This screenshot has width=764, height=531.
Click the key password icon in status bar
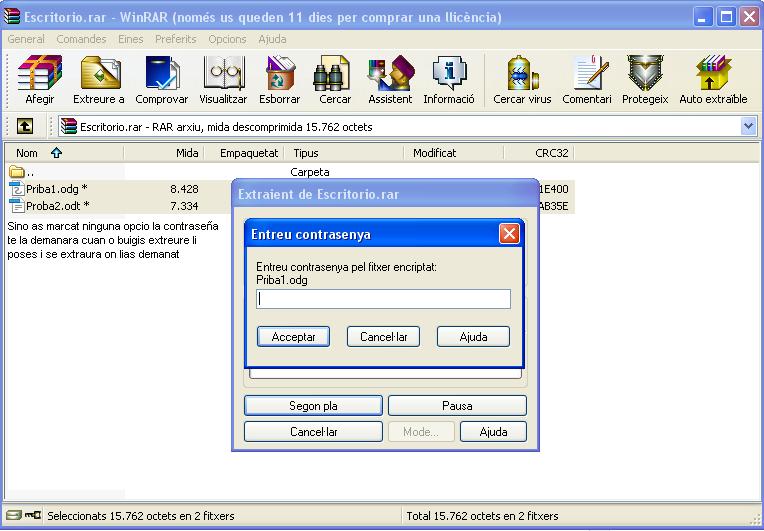(33, 515)
